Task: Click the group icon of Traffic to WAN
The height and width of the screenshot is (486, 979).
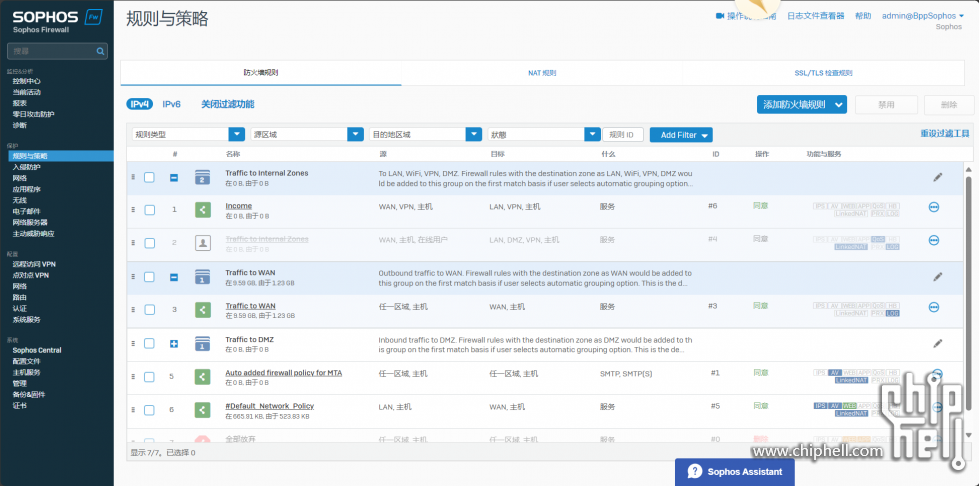Action: (202, 277)
